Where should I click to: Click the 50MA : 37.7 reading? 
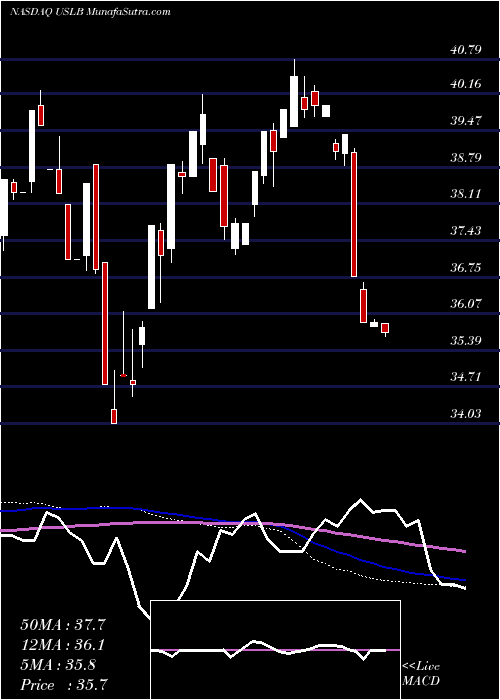(63, 625)
